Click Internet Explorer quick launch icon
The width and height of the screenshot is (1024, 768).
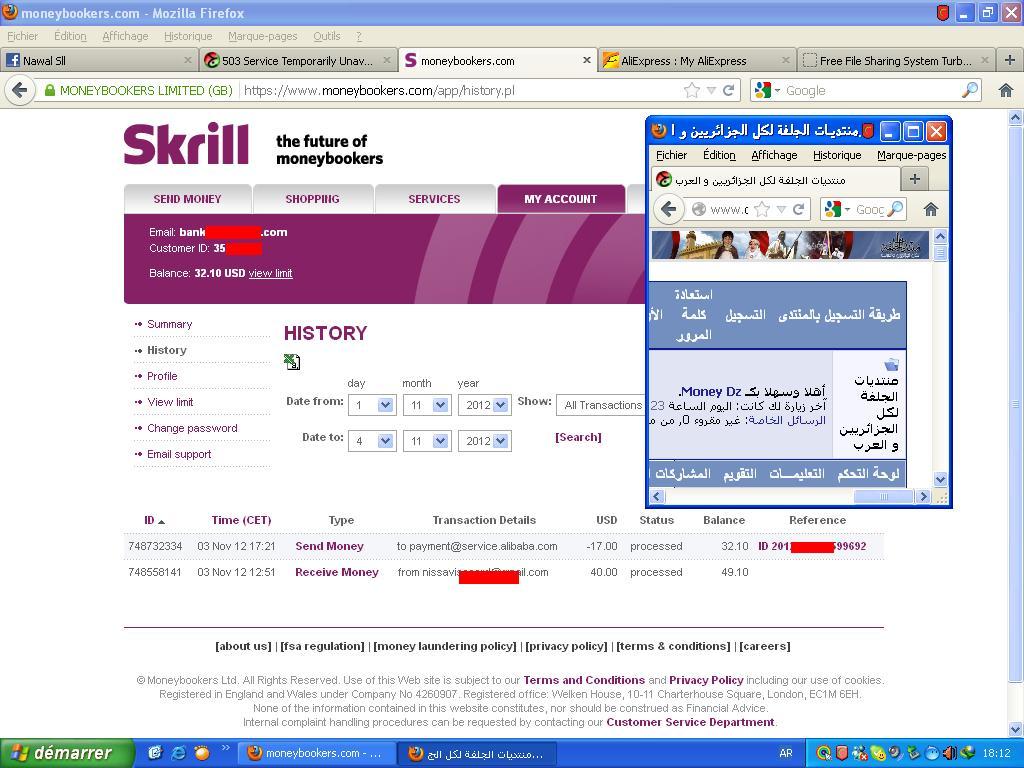click(x=178, y=753)
